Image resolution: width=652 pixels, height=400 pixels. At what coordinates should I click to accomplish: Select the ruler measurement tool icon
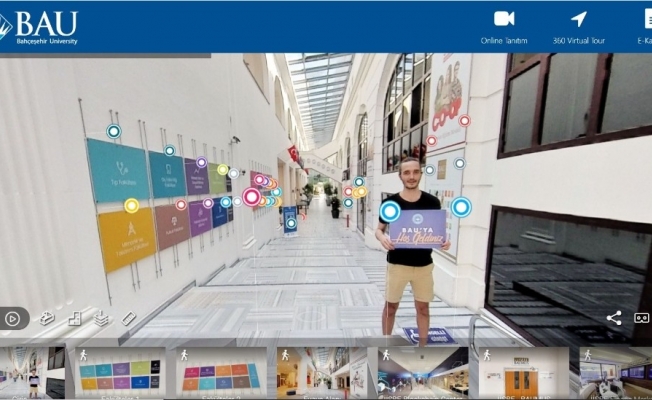tap(128, 319)
